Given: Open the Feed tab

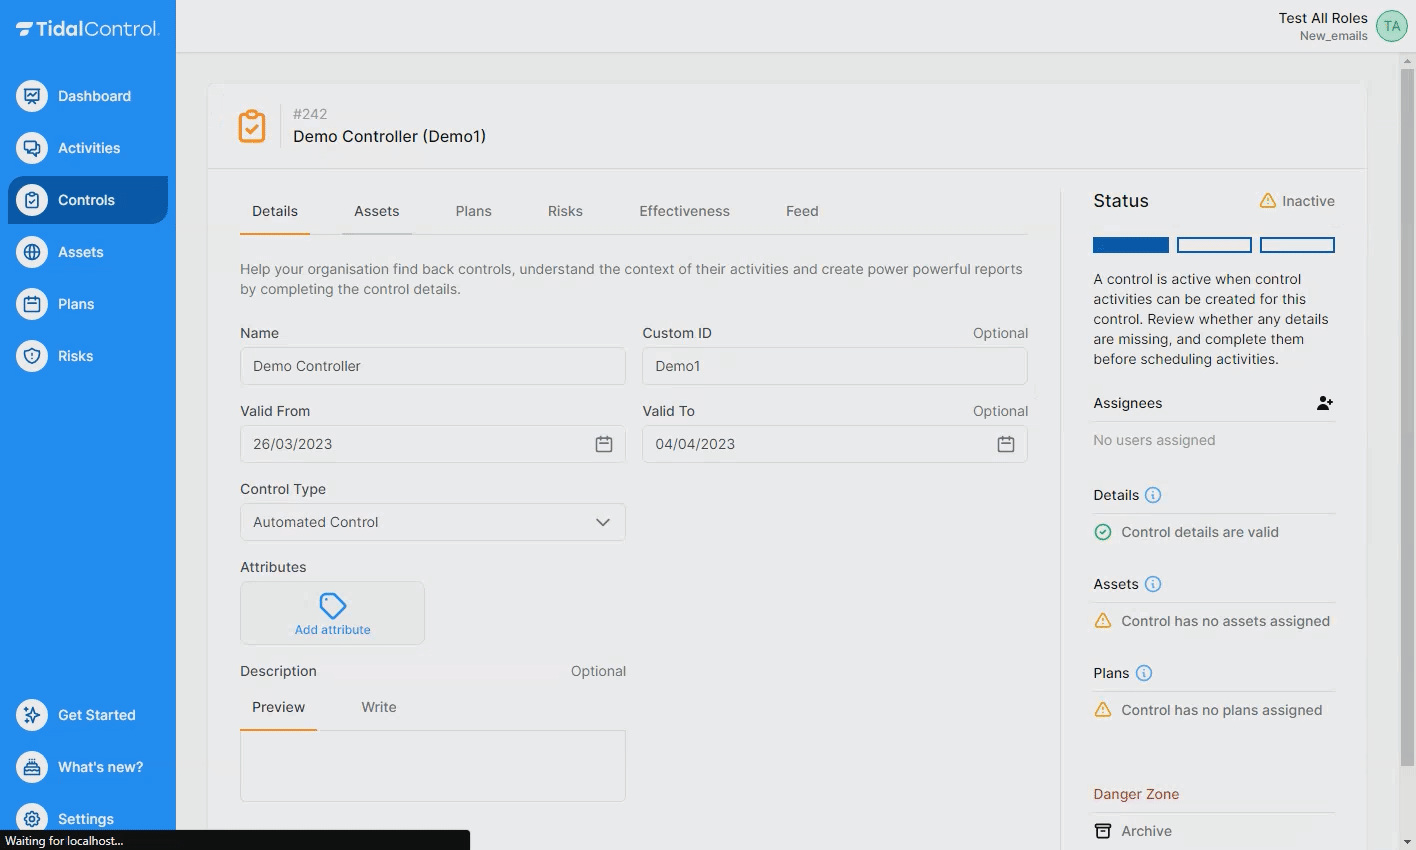Looking at the screenshot, I should click(801, 211).
